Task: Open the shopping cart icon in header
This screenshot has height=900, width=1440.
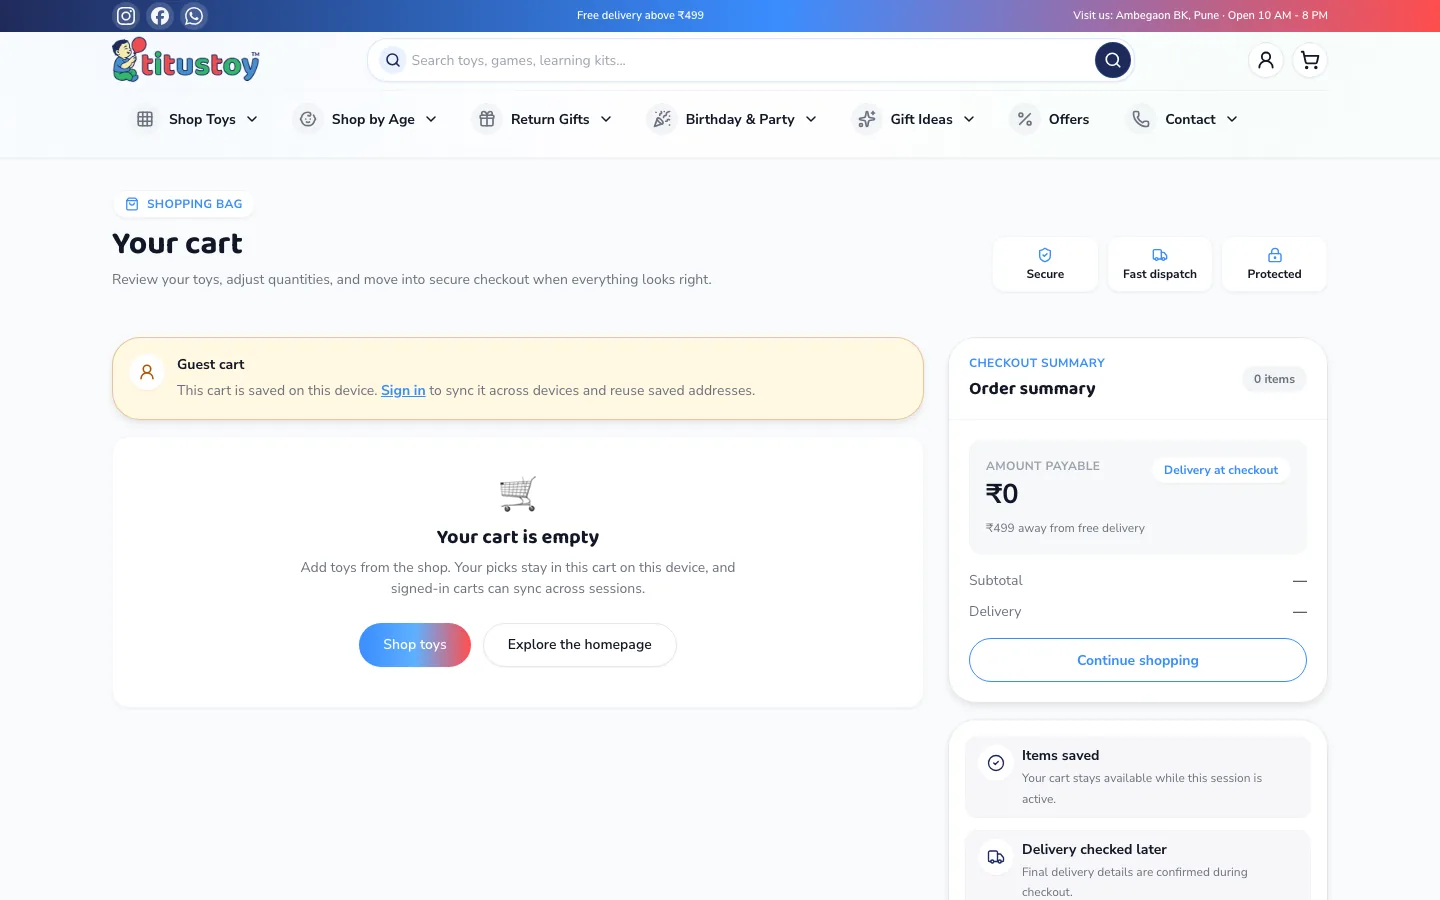Action: 1310,60
